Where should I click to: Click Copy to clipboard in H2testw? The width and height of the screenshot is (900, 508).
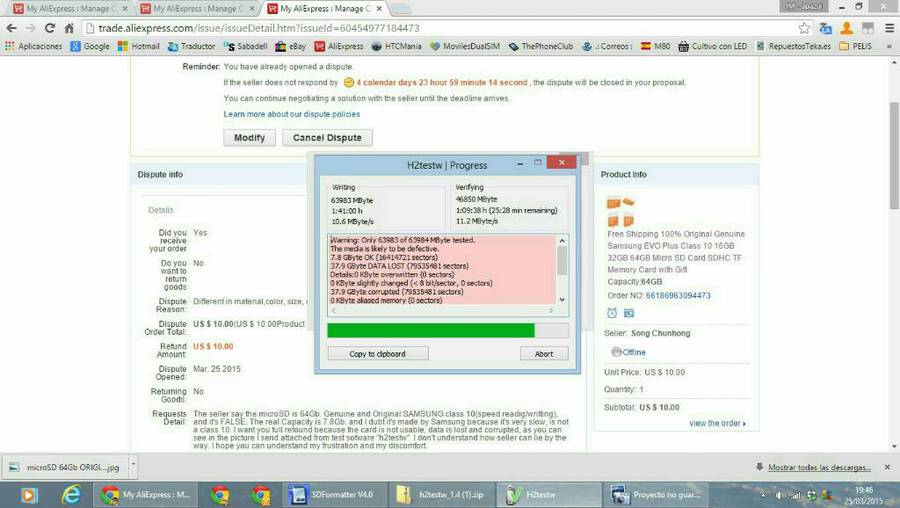[378, 354]
